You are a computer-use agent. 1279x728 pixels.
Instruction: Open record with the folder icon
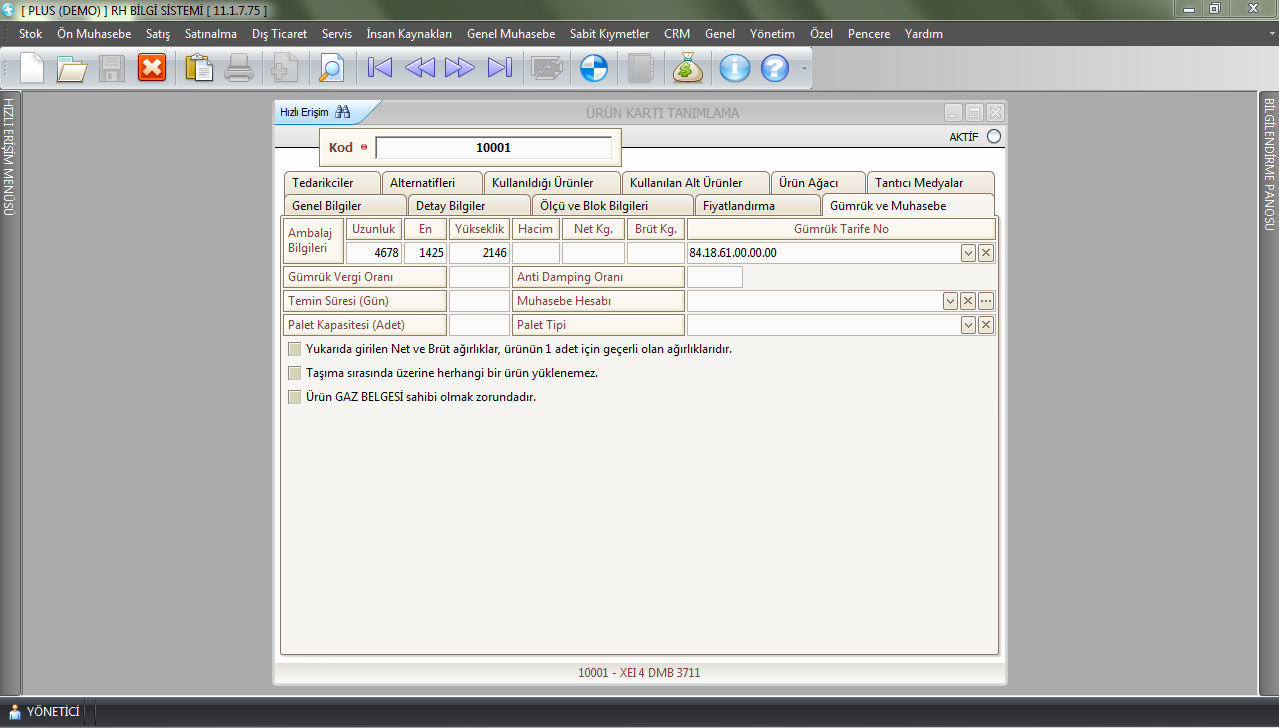(x=72, y=68)
